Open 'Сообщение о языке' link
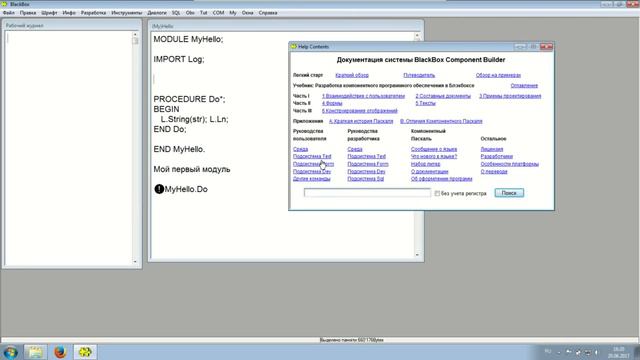The height and width of the screenshot is (360, 640). click(434, 149)
